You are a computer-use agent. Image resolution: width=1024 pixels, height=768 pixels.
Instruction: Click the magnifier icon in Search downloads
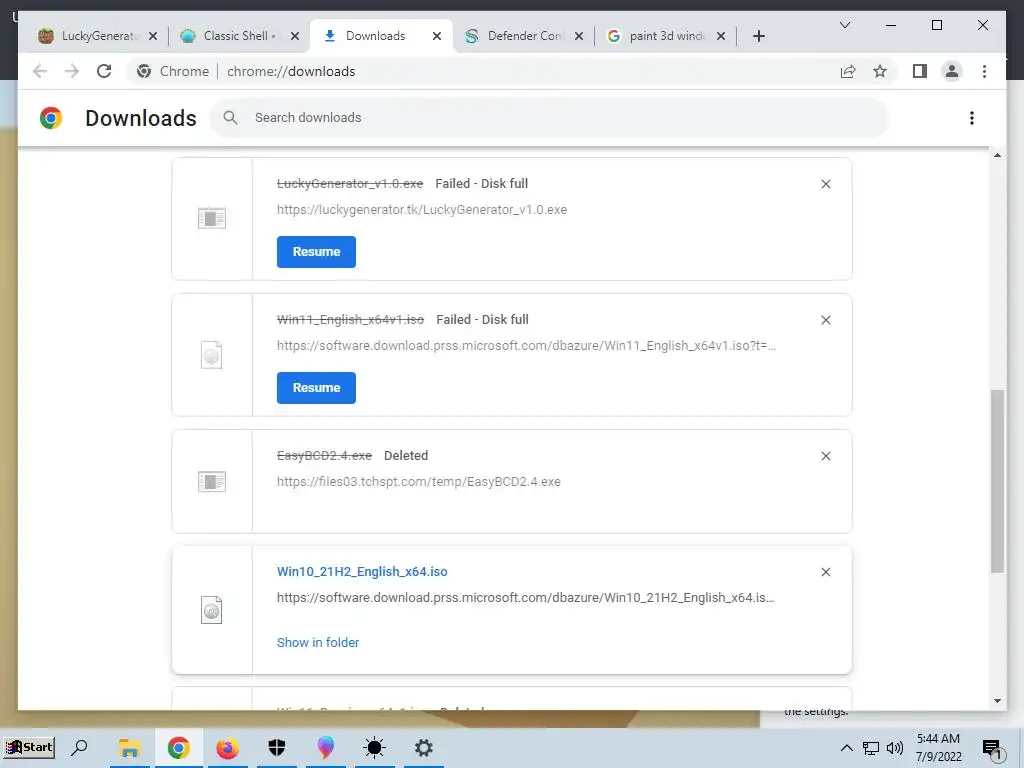point(230,118)
